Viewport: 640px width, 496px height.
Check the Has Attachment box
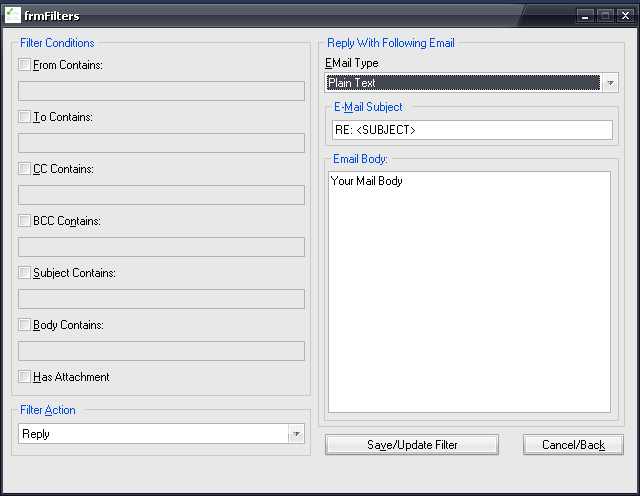pos(25,377)
